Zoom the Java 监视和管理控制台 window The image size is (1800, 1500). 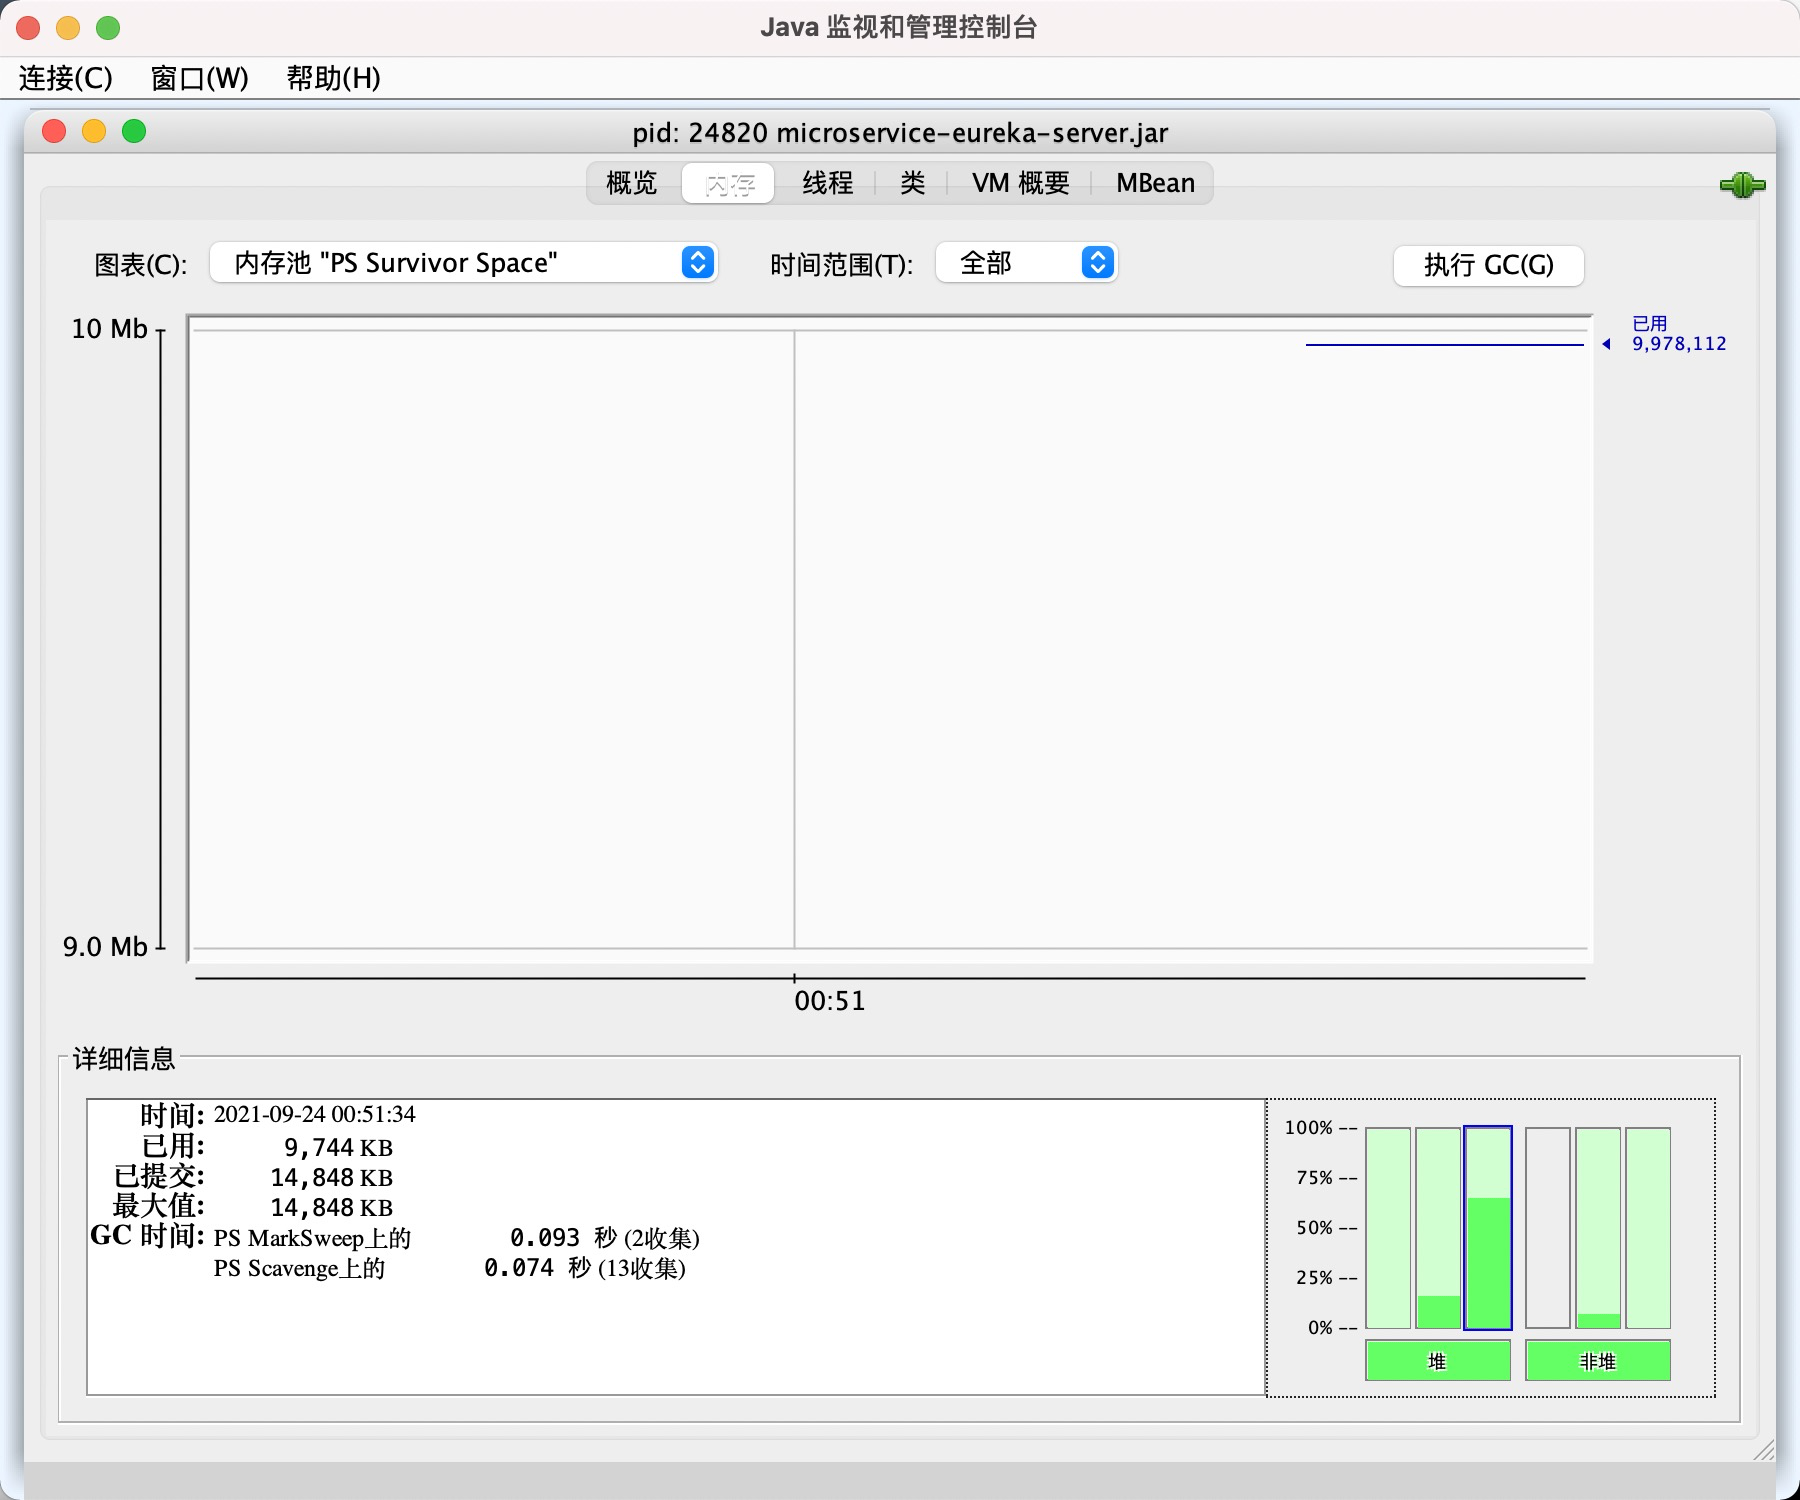click(x=108, y=28)
